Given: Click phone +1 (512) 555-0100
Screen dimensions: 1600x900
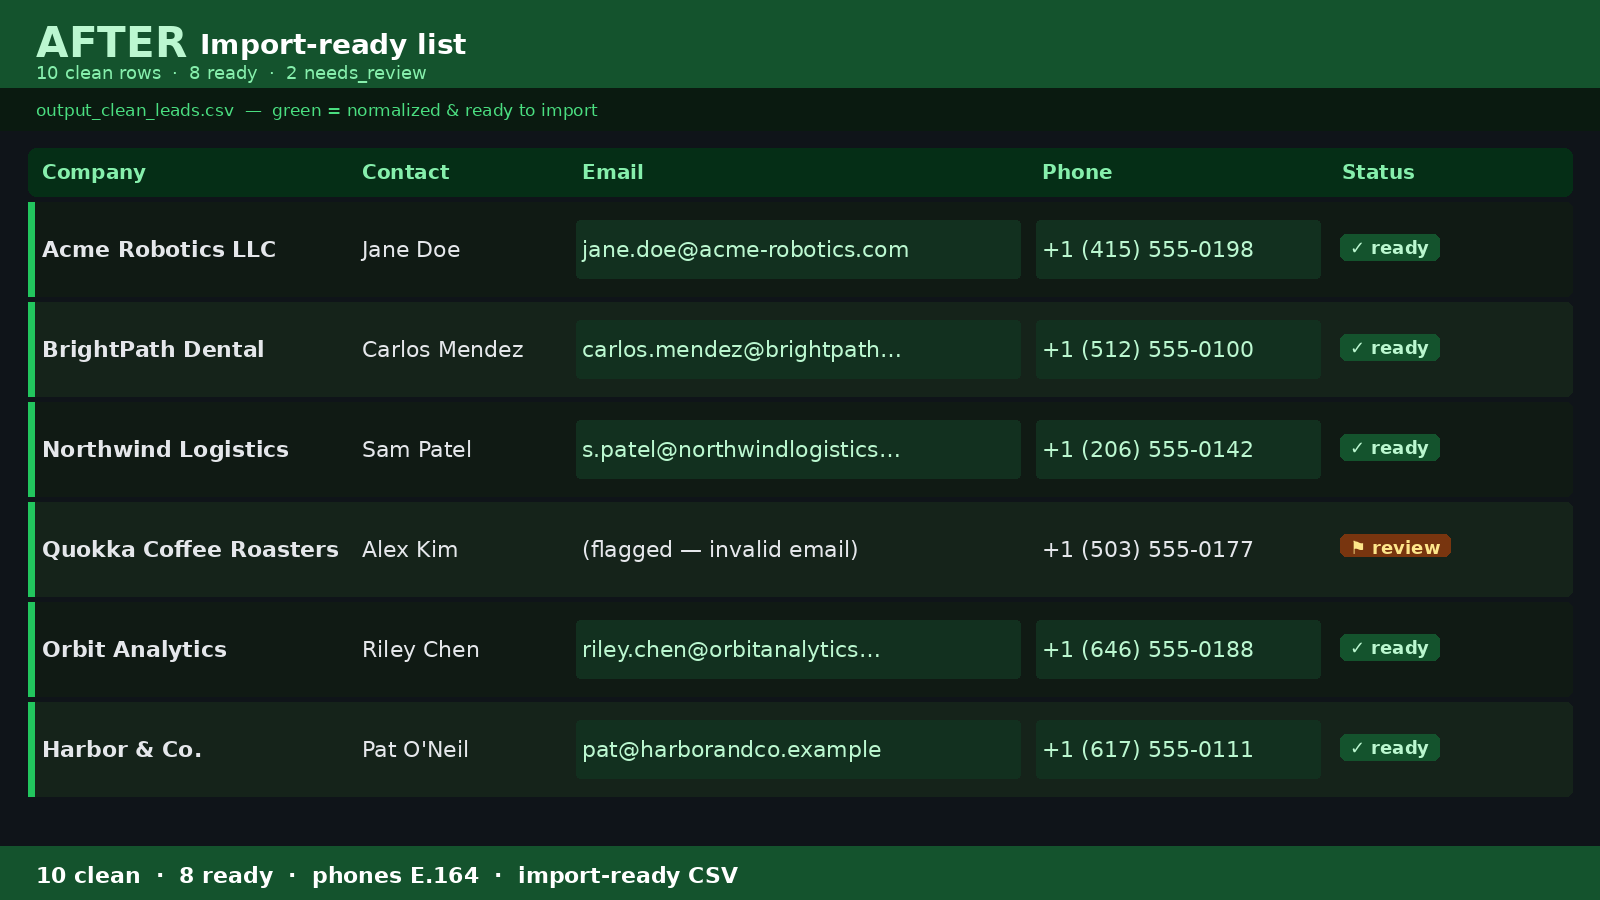Looking at the screenshot, I should pos(1178,349).
